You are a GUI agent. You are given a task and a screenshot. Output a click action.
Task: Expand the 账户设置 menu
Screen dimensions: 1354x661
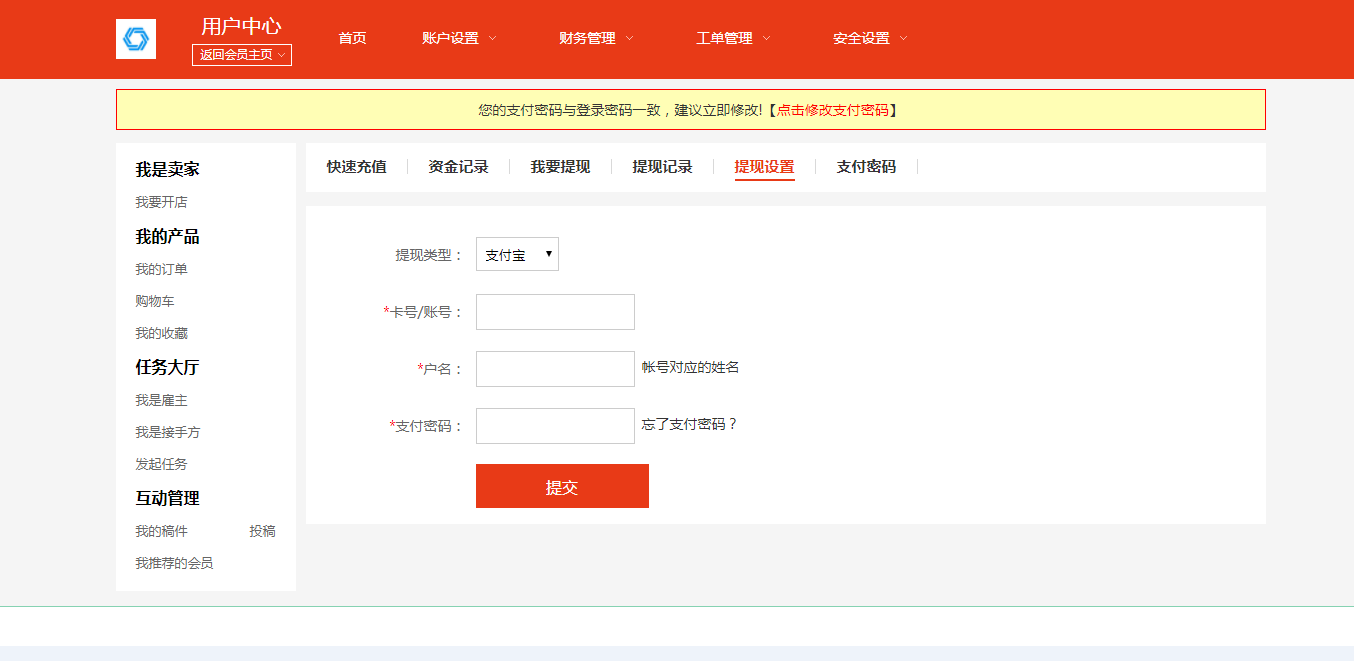coord(459,38)
